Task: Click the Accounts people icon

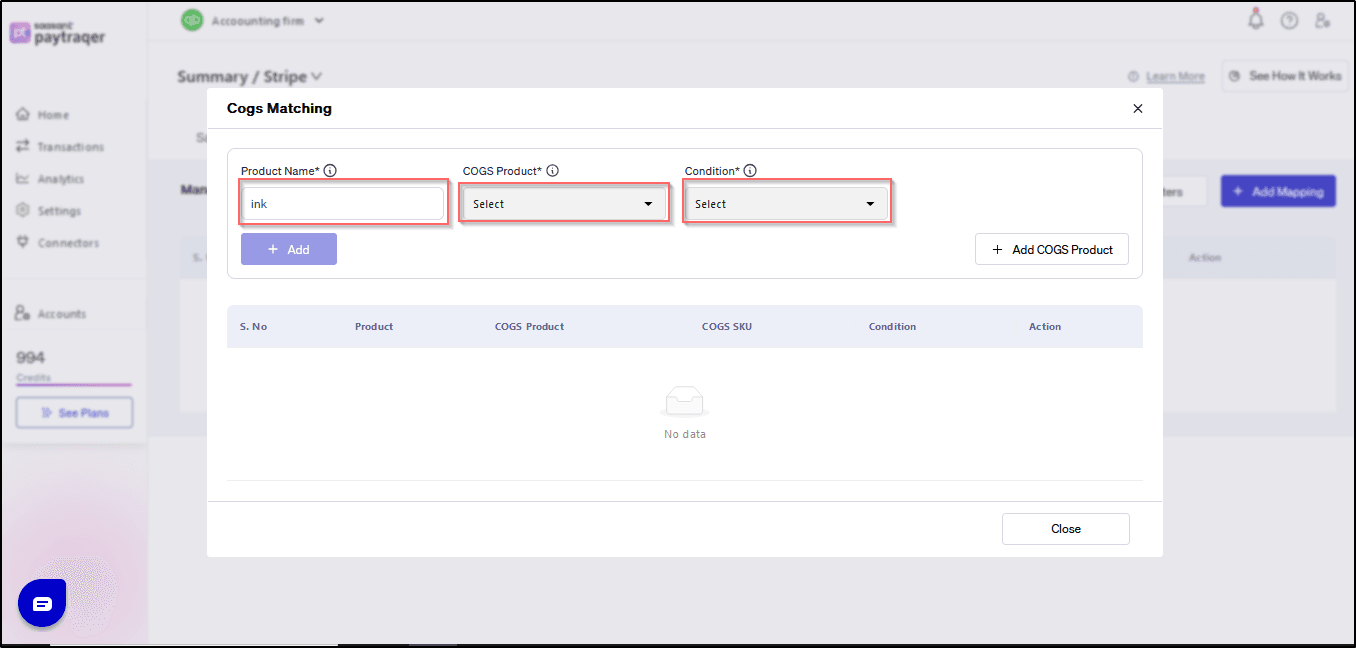Action: [x=23, y=314]
